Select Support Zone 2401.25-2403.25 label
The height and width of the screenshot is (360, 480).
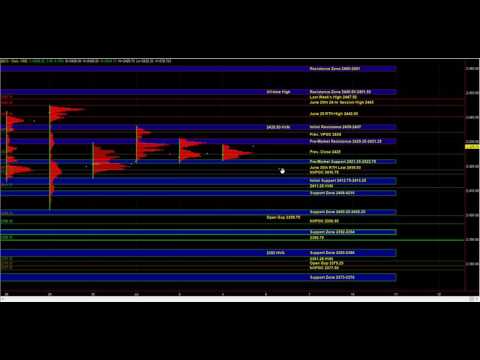tap(337, 212)
